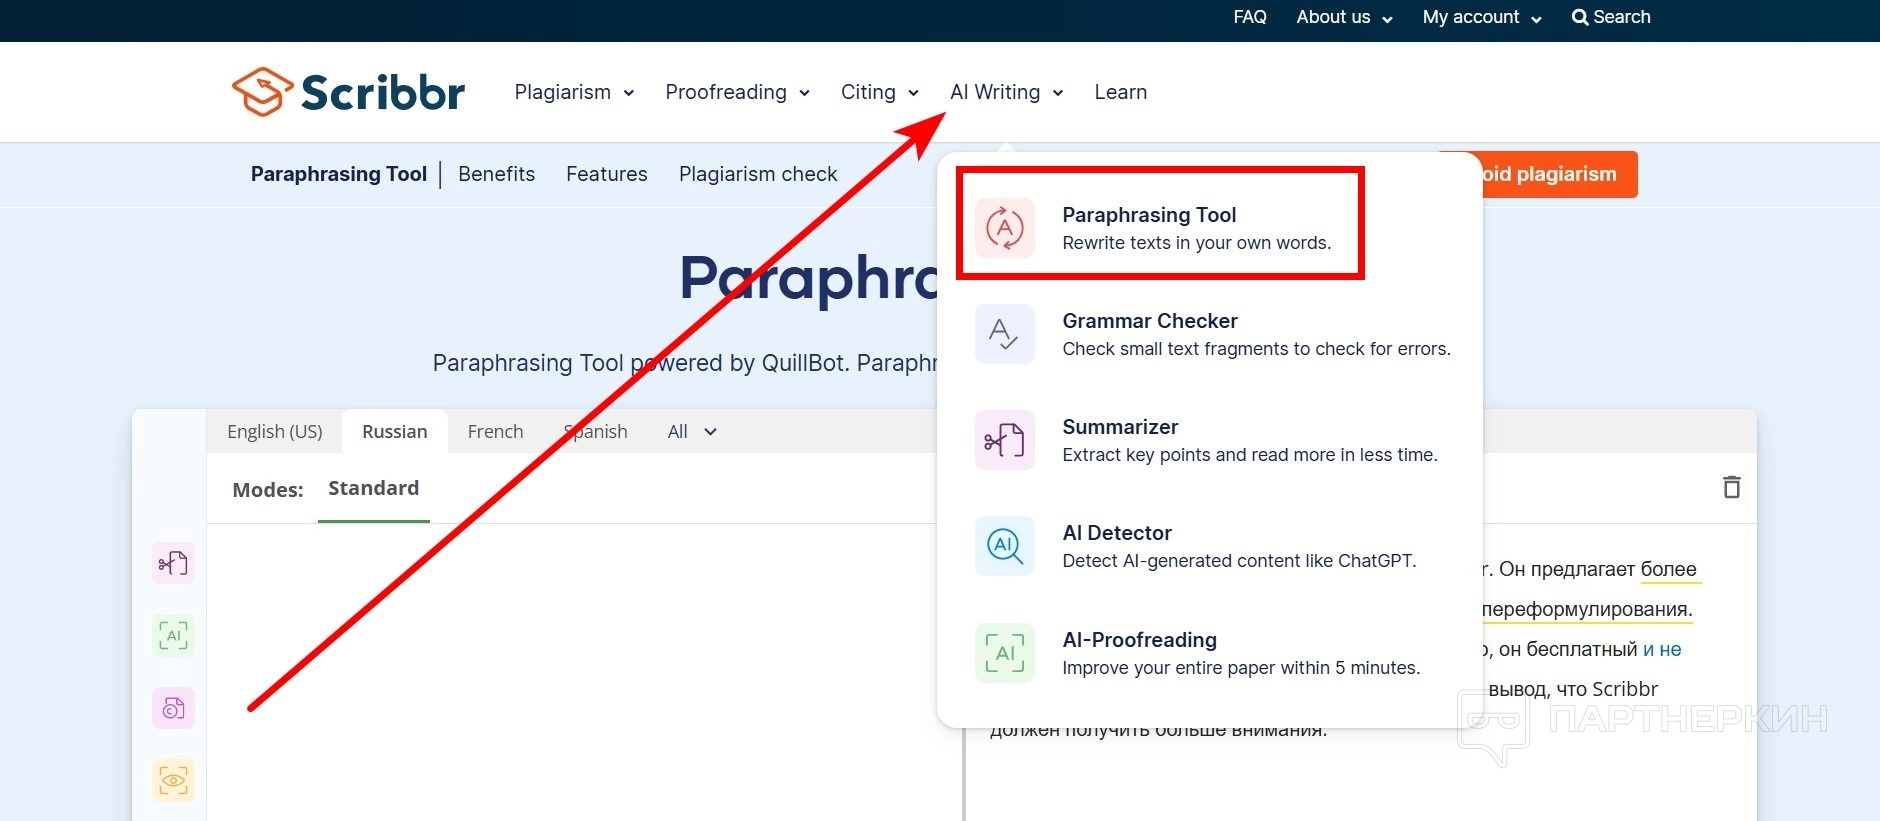
Task: Open the Citing menu
Action: click(880, 92)
